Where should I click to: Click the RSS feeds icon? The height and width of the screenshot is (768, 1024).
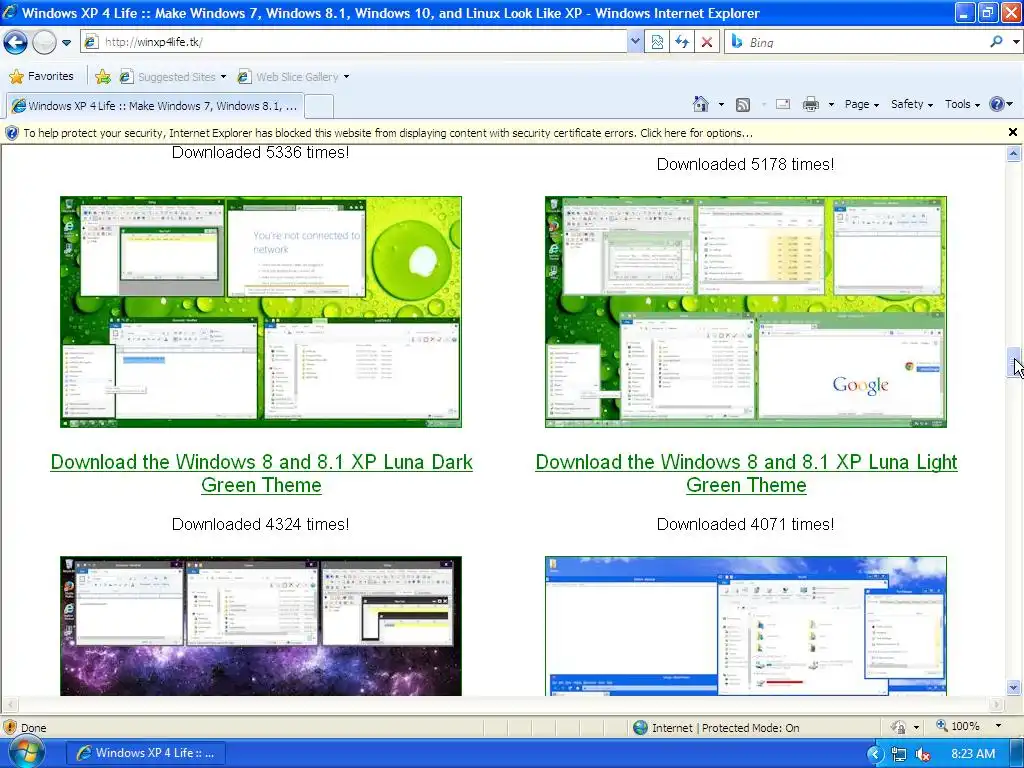click(x=743, y=104)
